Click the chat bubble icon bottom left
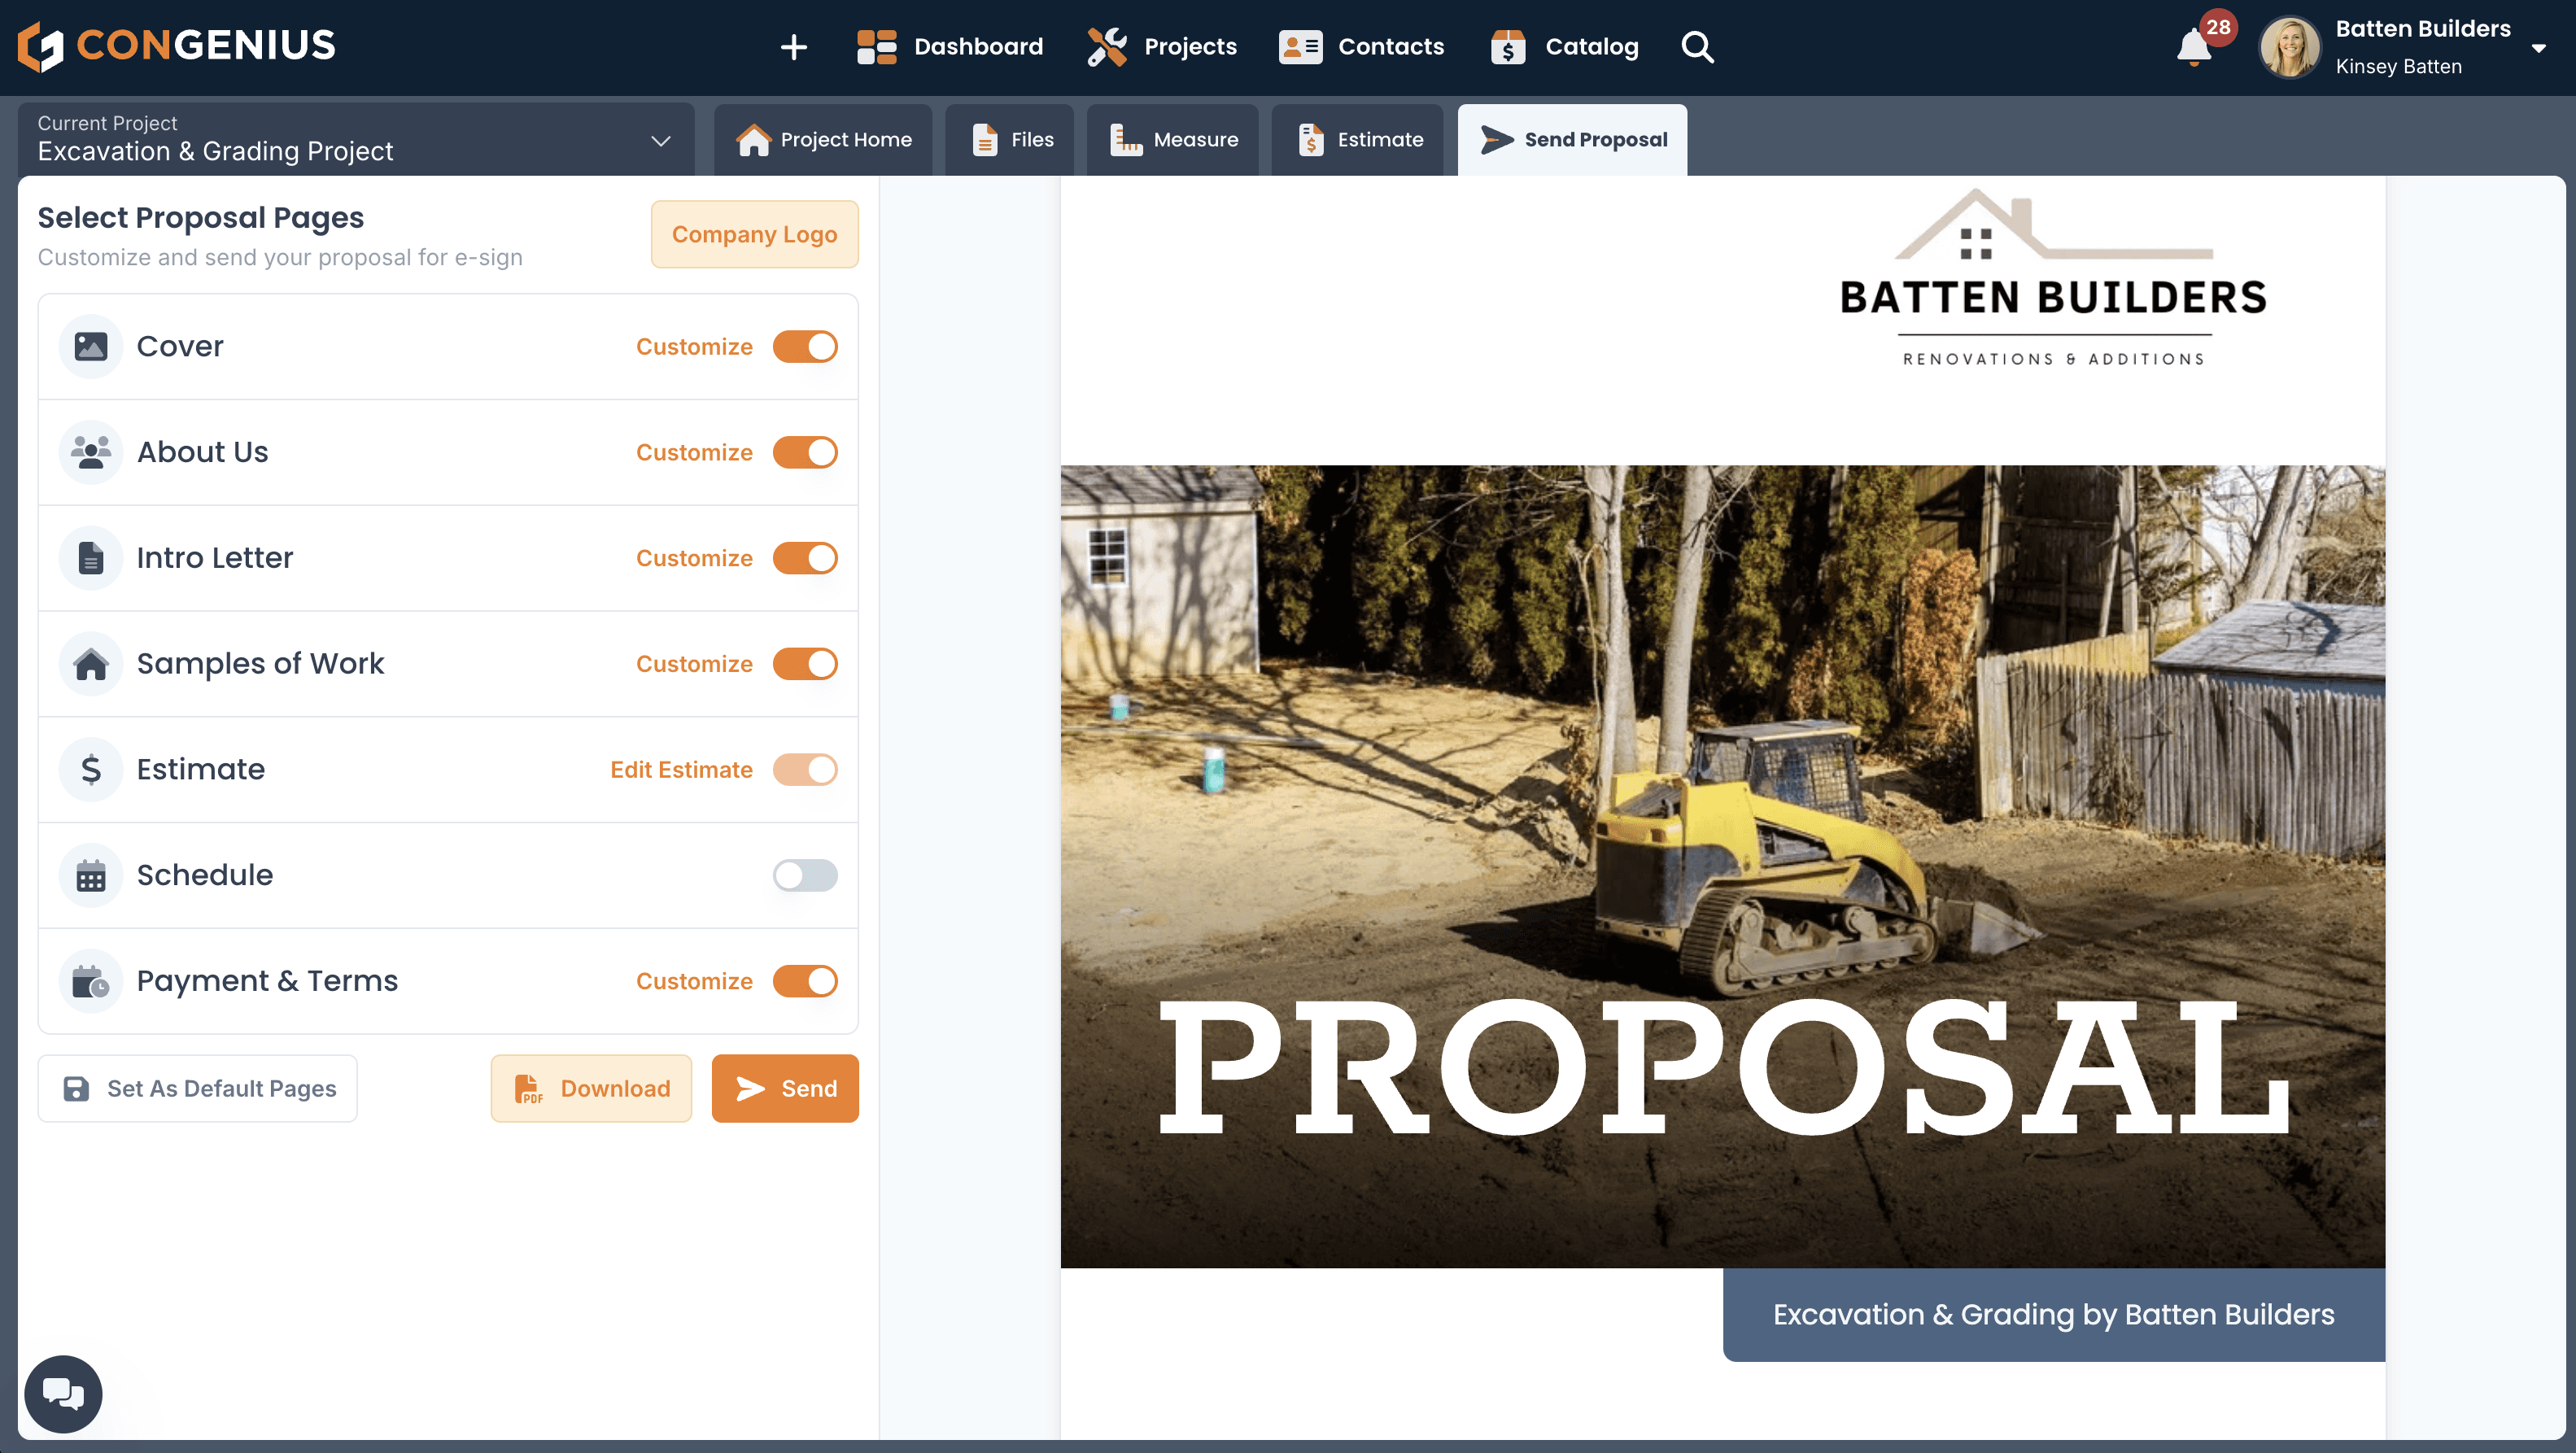2576x1453 pixels. coord(63,1393)
